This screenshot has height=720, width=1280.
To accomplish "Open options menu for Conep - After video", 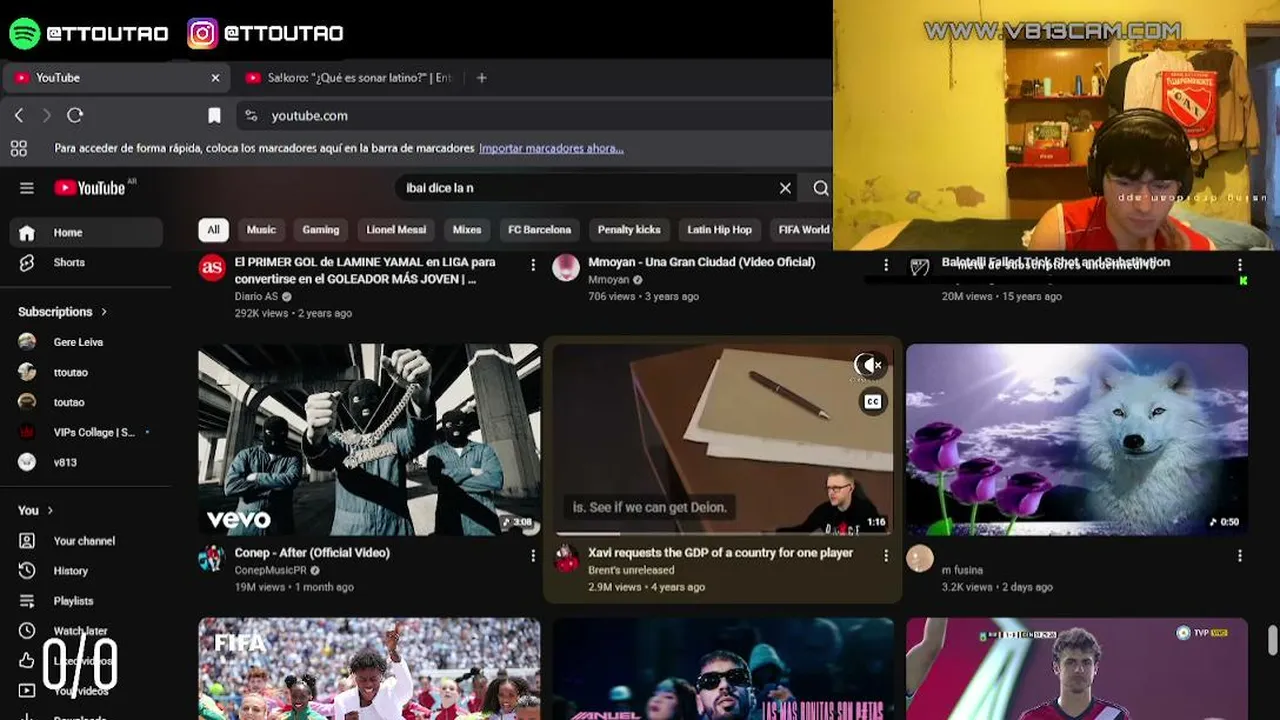I will click(x=533, y=555).
